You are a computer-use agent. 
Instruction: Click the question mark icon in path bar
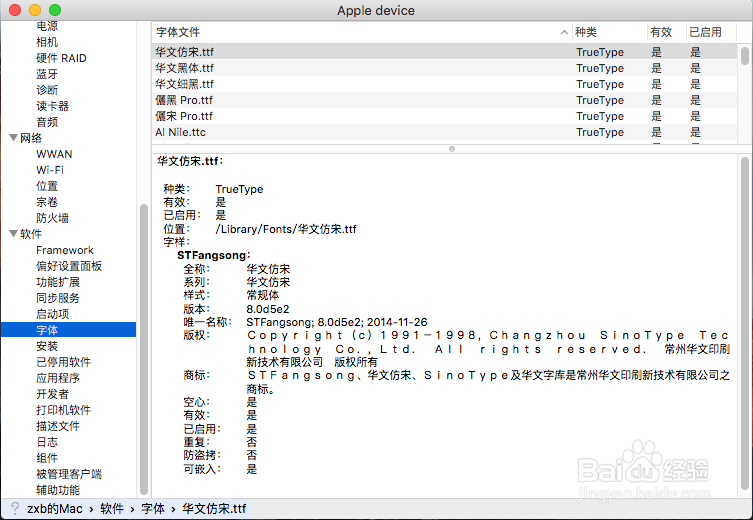tap(15, 508)
